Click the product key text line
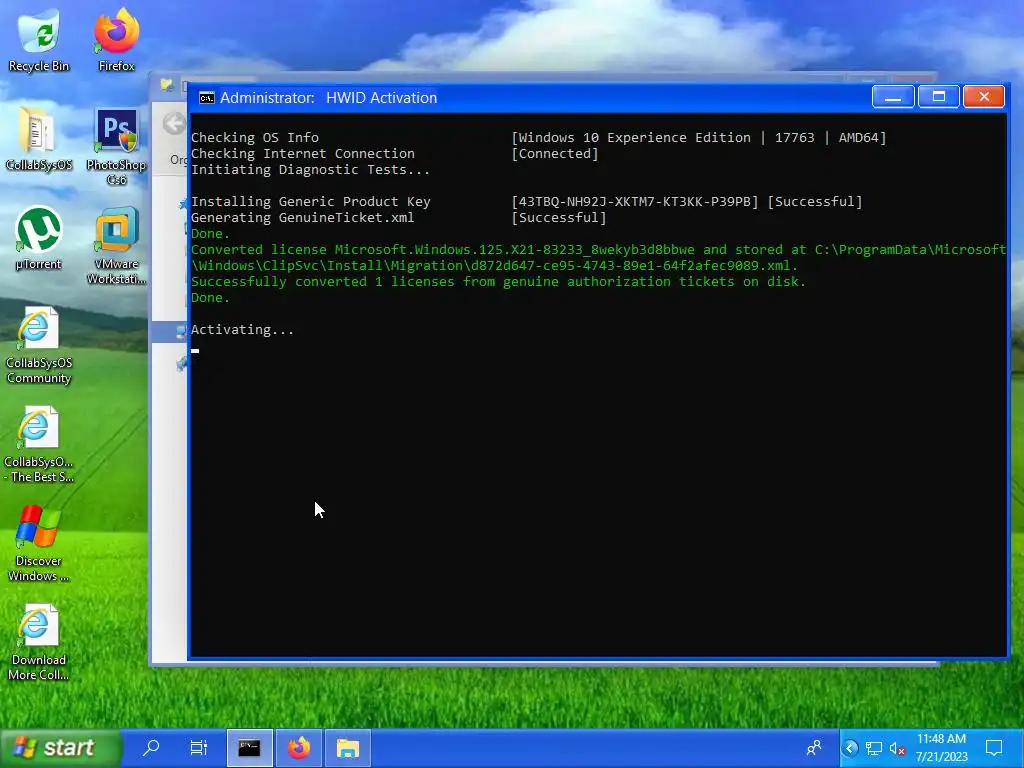The image size is (1024, 768). [x=526, y=202]
